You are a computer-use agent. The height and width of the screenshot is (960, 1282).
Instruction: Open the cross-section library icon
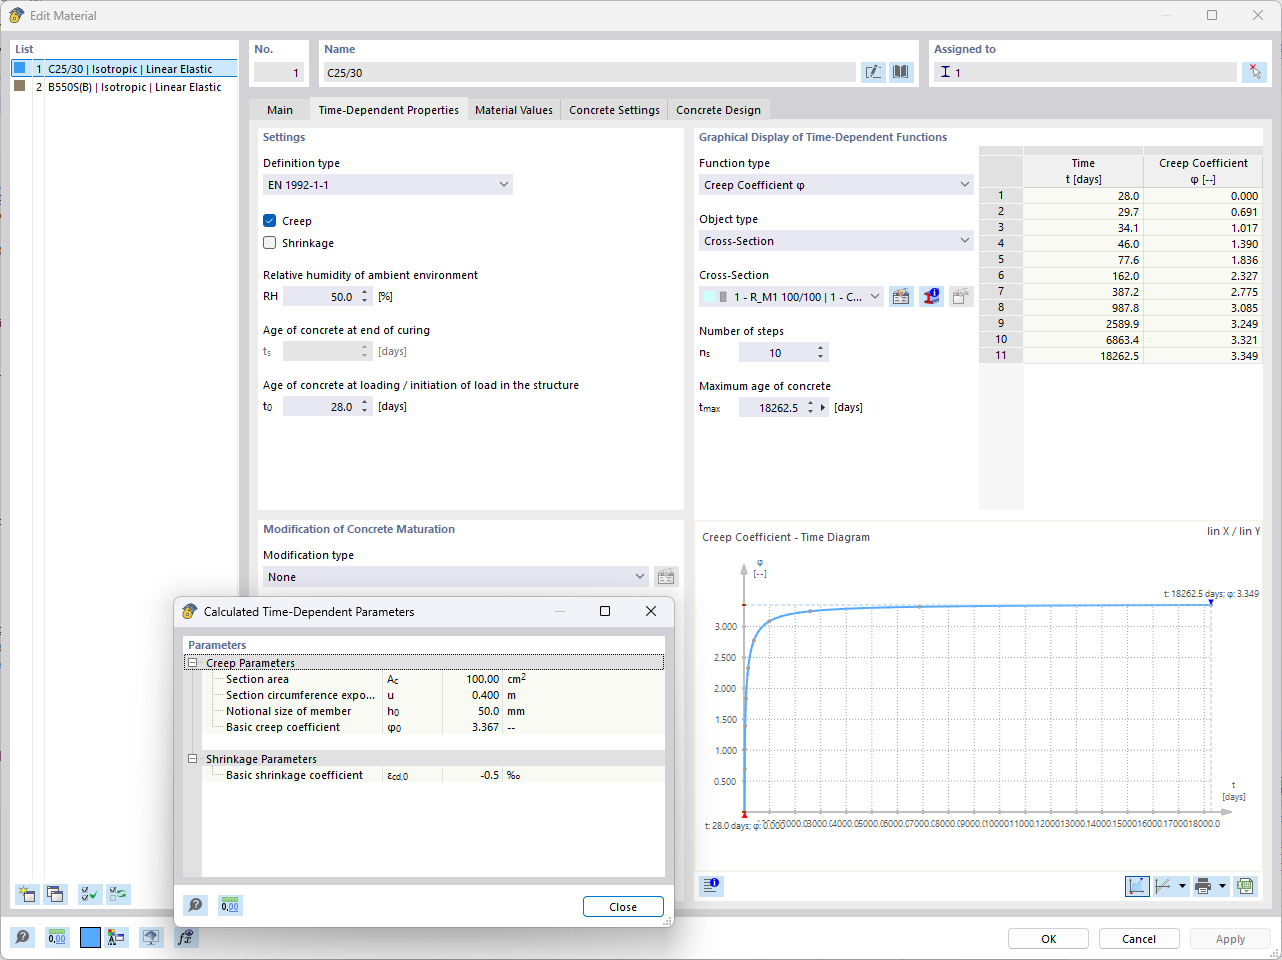901,297
